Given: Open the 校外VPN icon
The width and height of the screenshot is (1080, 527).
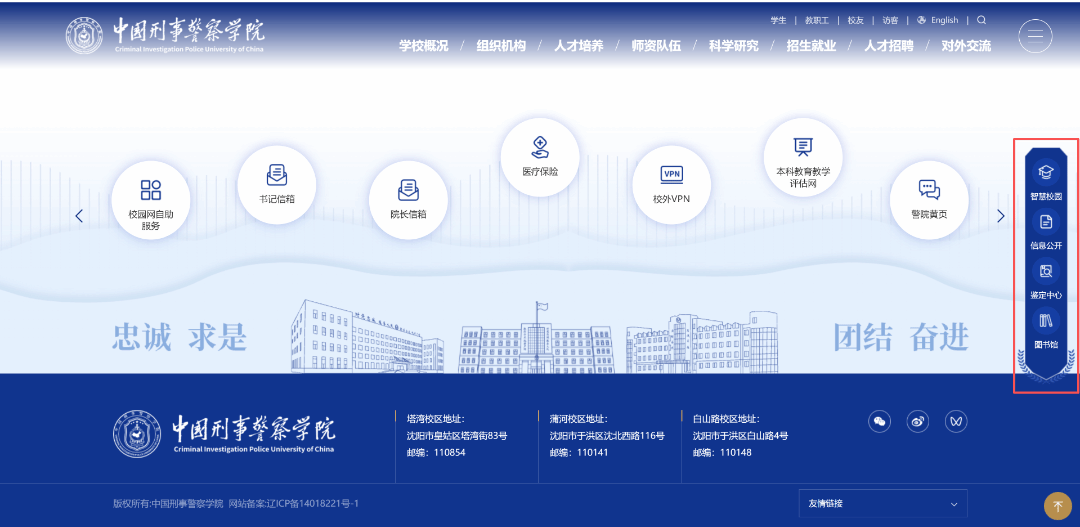Looking at the screenshot, I should tap(672, 175).
